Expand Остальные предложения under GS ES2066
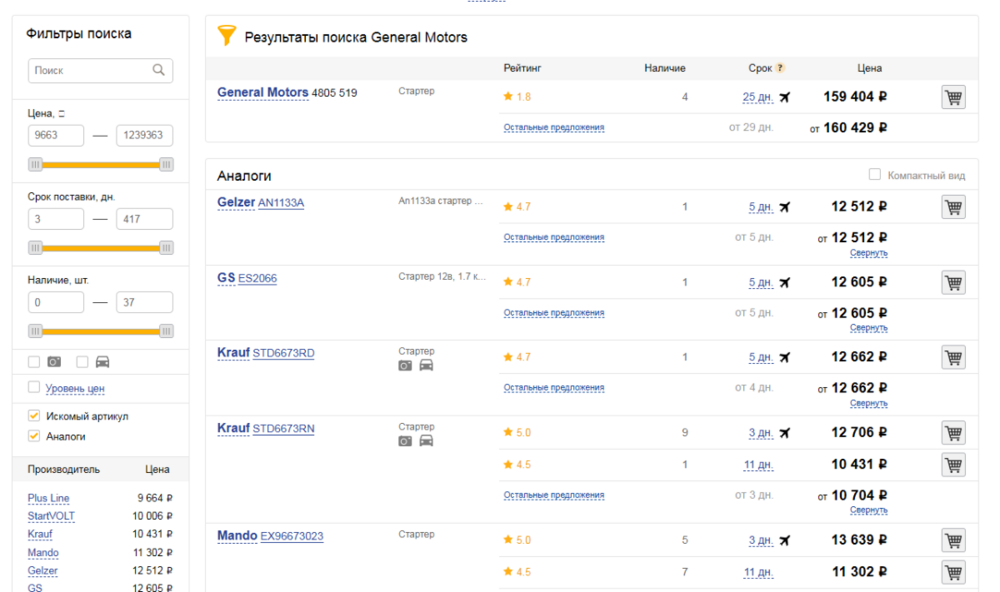 [x=554, y=313]
